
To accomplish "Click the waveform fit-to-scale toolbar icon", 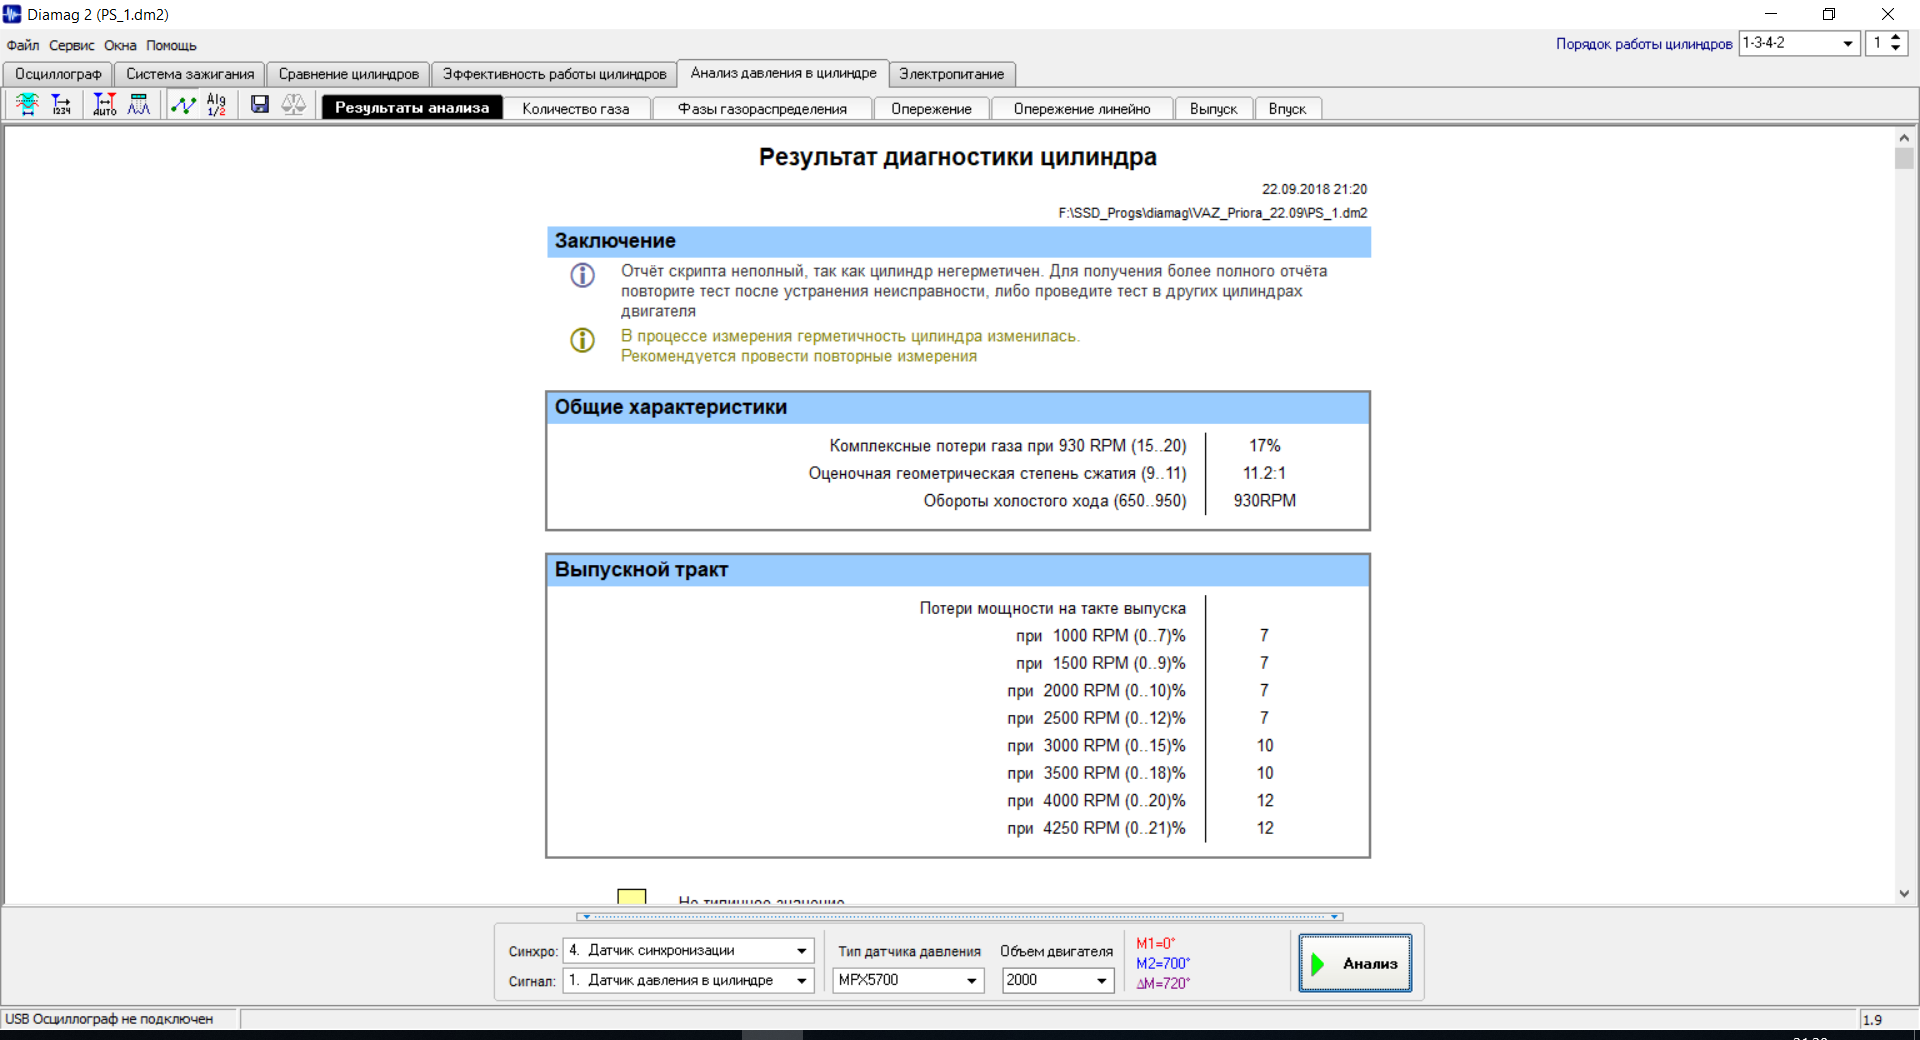I will click(x=27, y=104).
